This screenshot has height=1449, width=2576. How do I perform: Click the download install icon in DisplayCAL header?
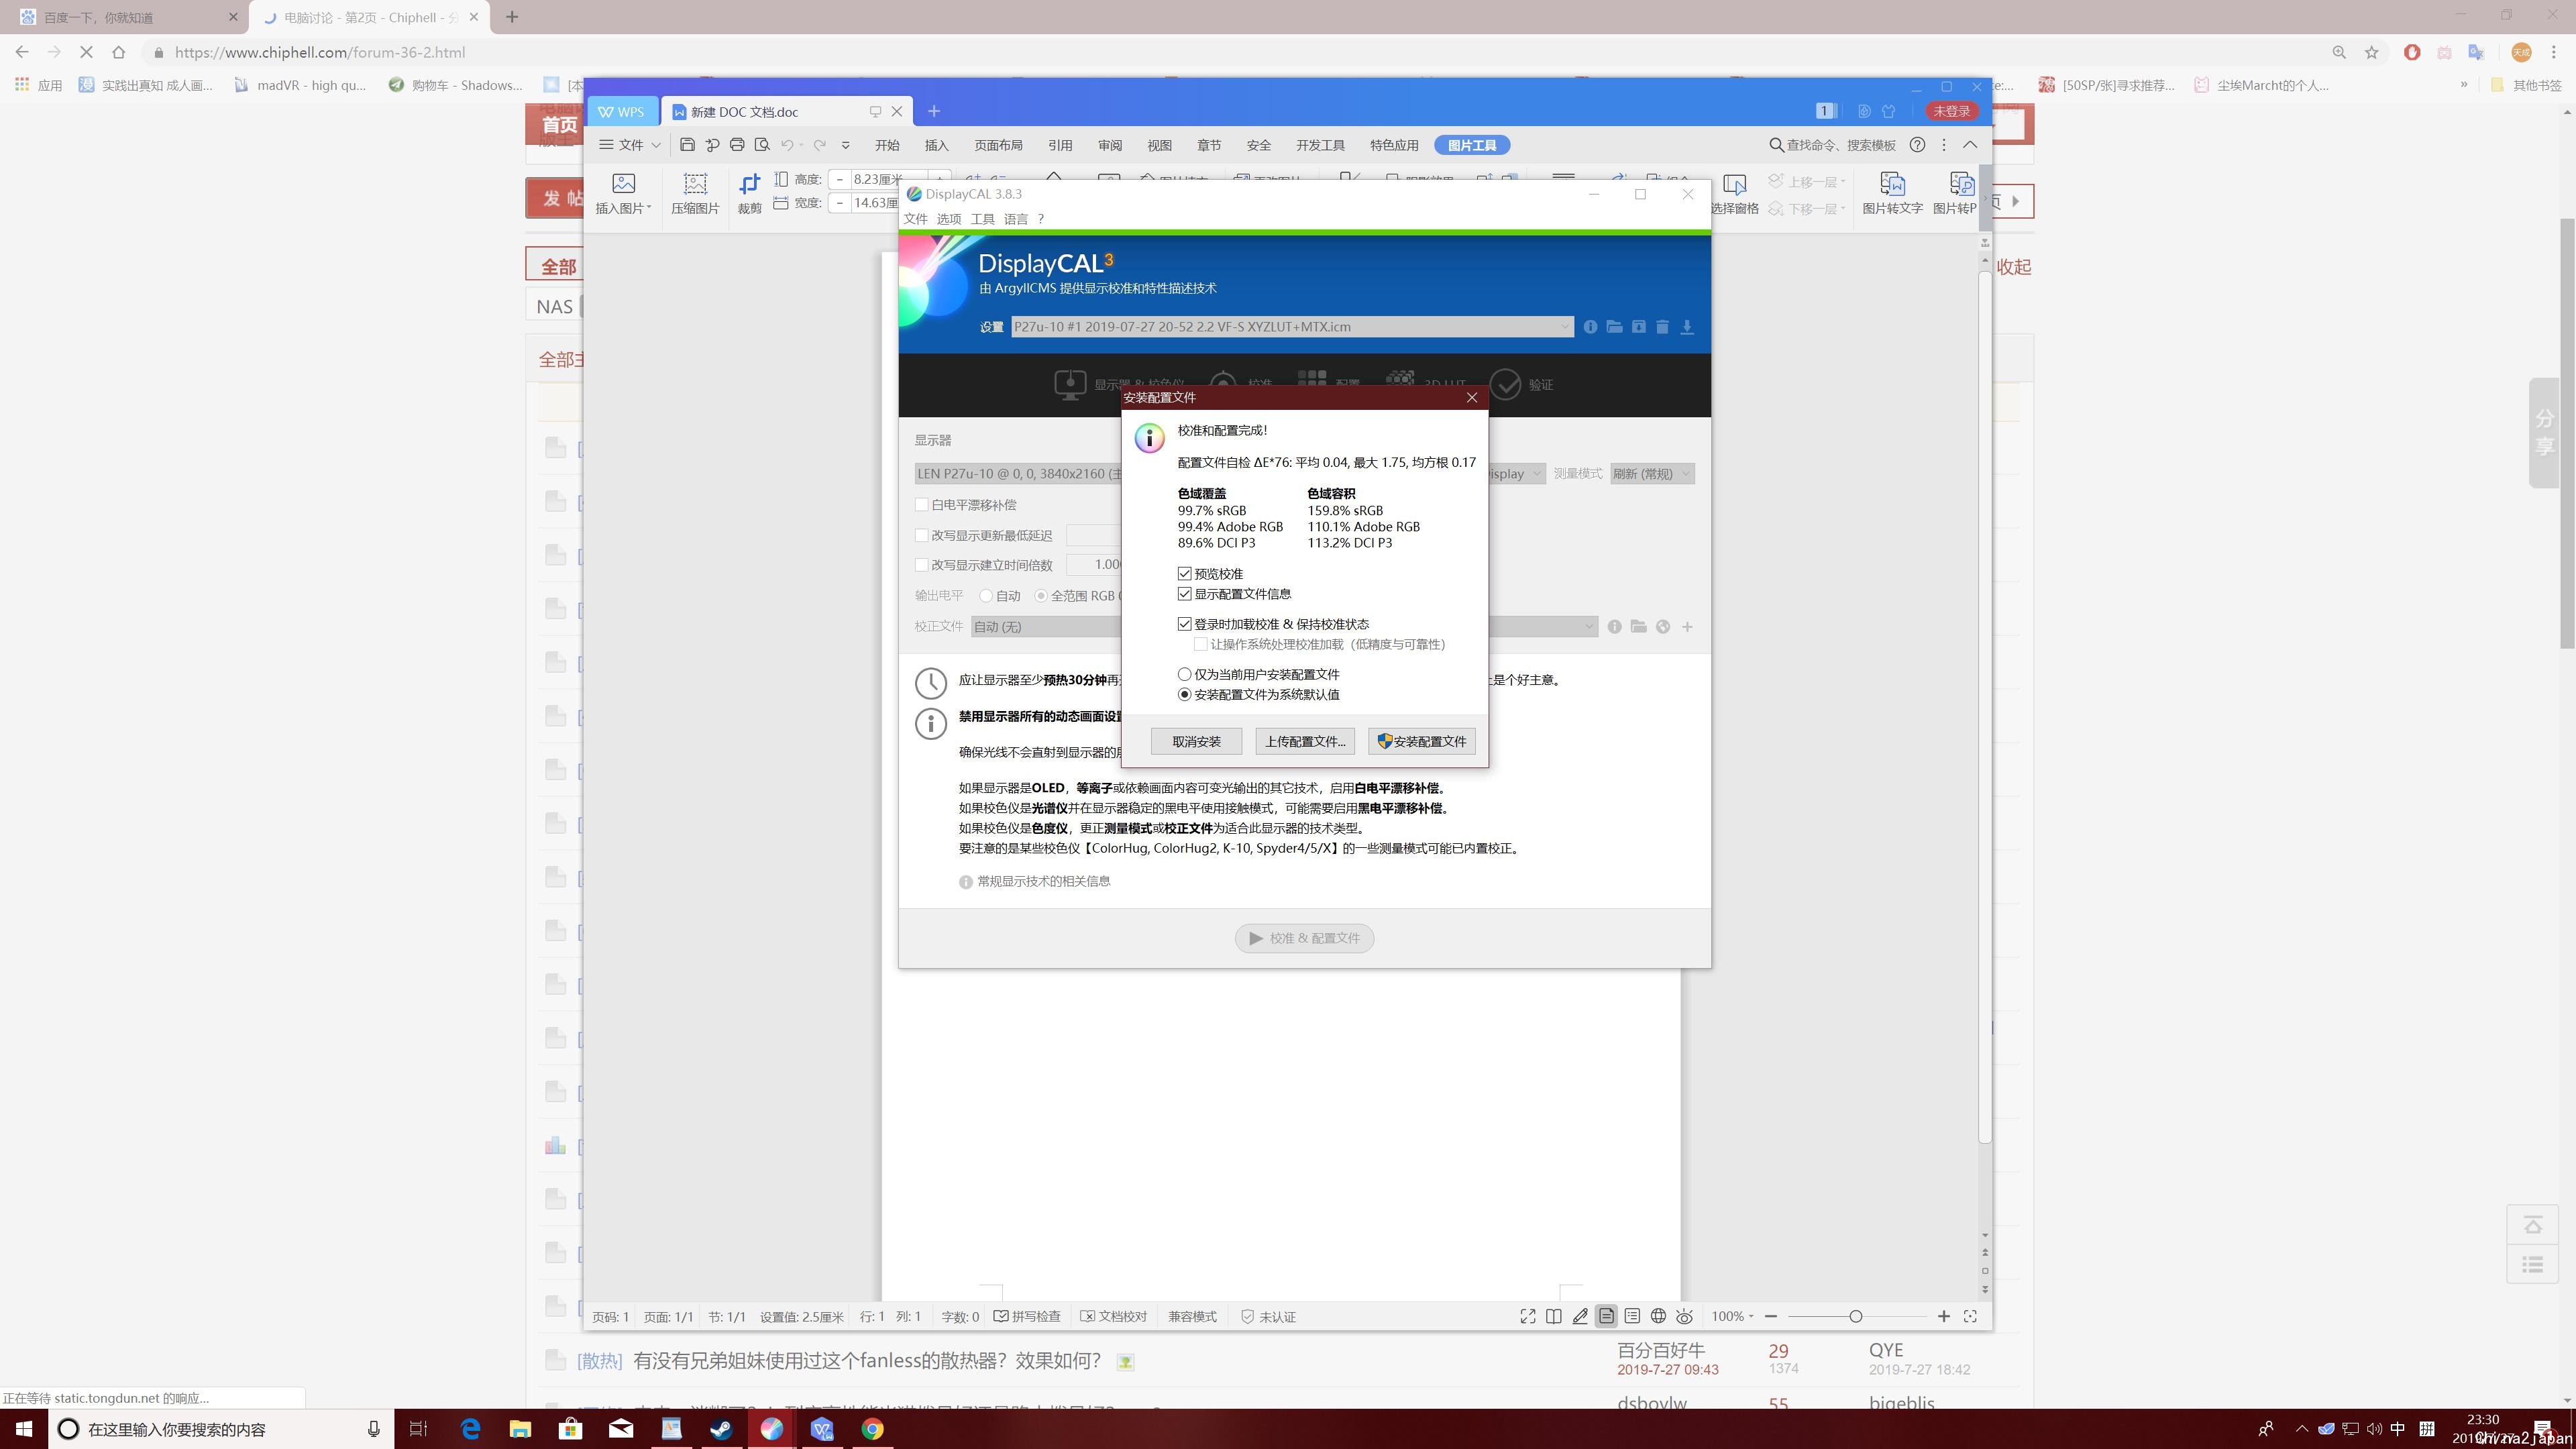click(1687, 327)
